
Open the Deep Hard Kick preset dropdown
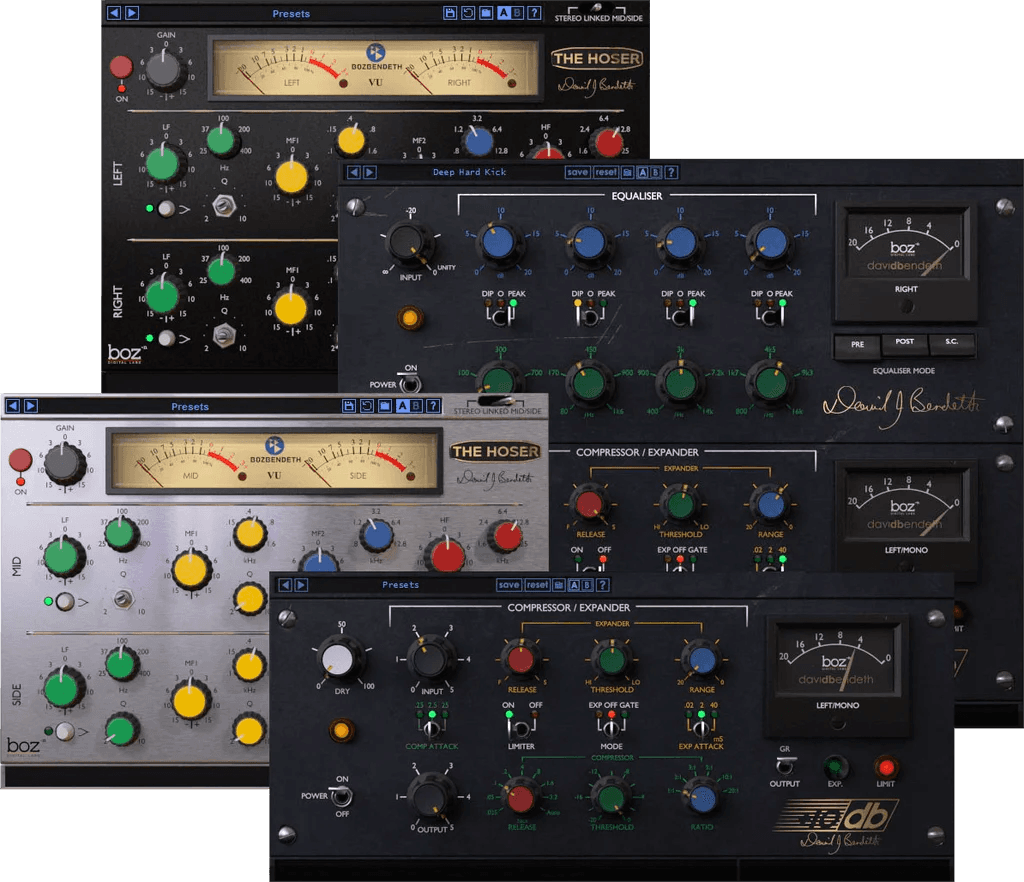tap(469, 172)
